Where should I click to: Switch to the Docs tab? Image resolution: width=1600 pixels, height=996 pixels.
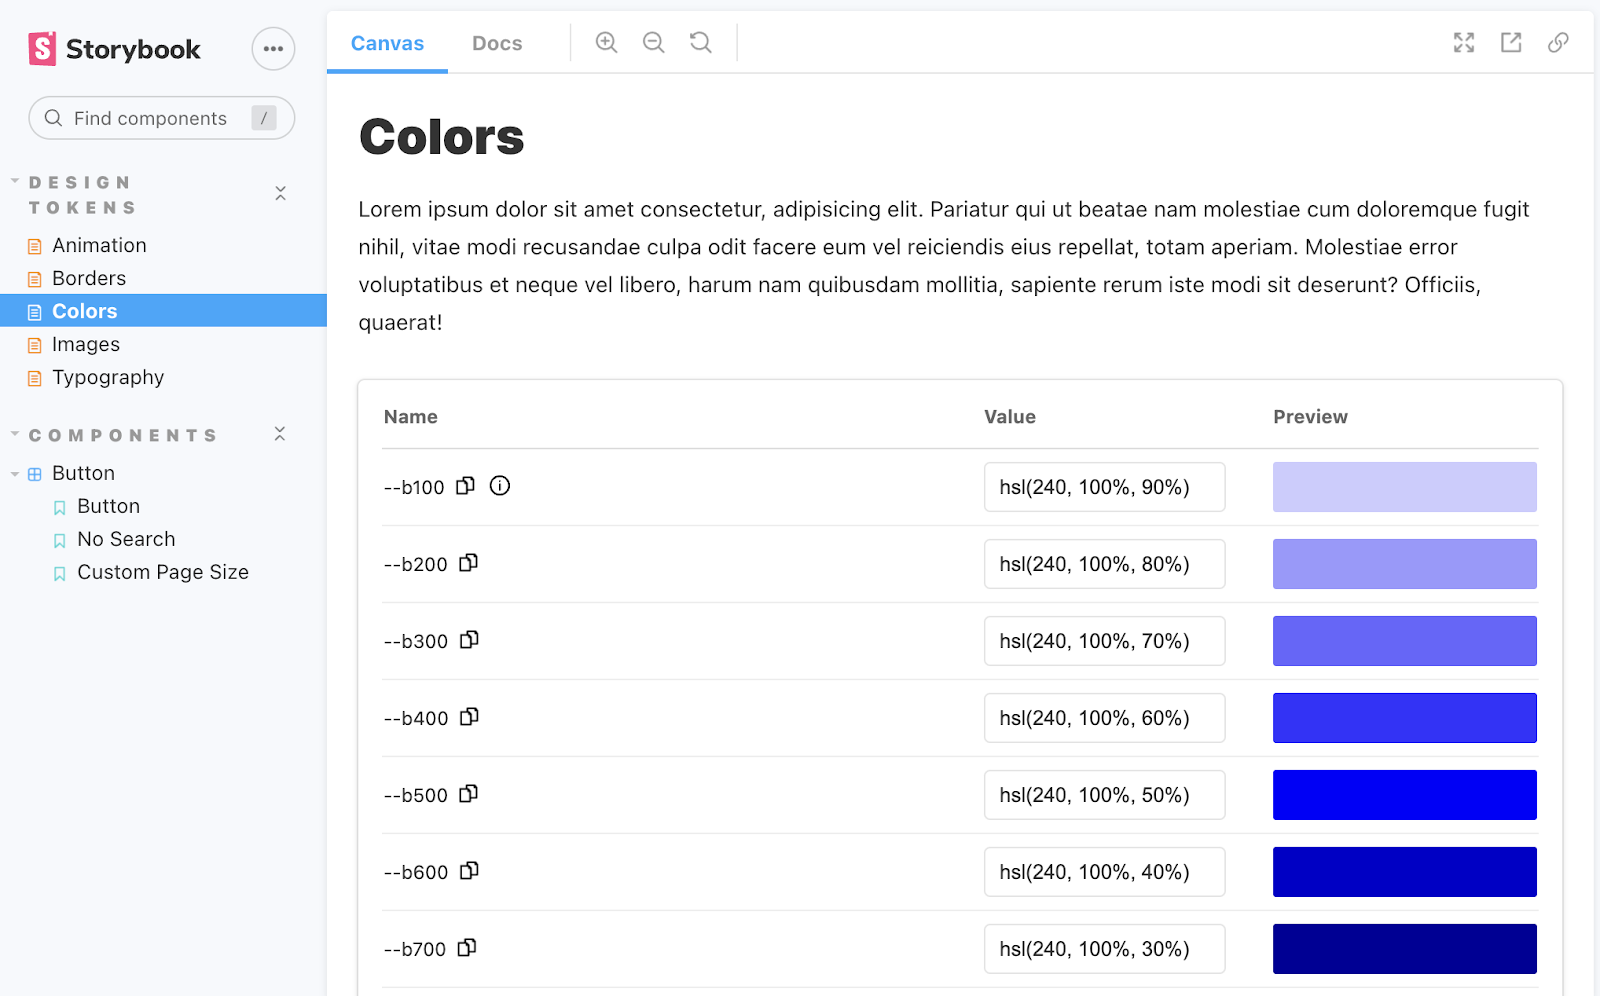(497, 43)
